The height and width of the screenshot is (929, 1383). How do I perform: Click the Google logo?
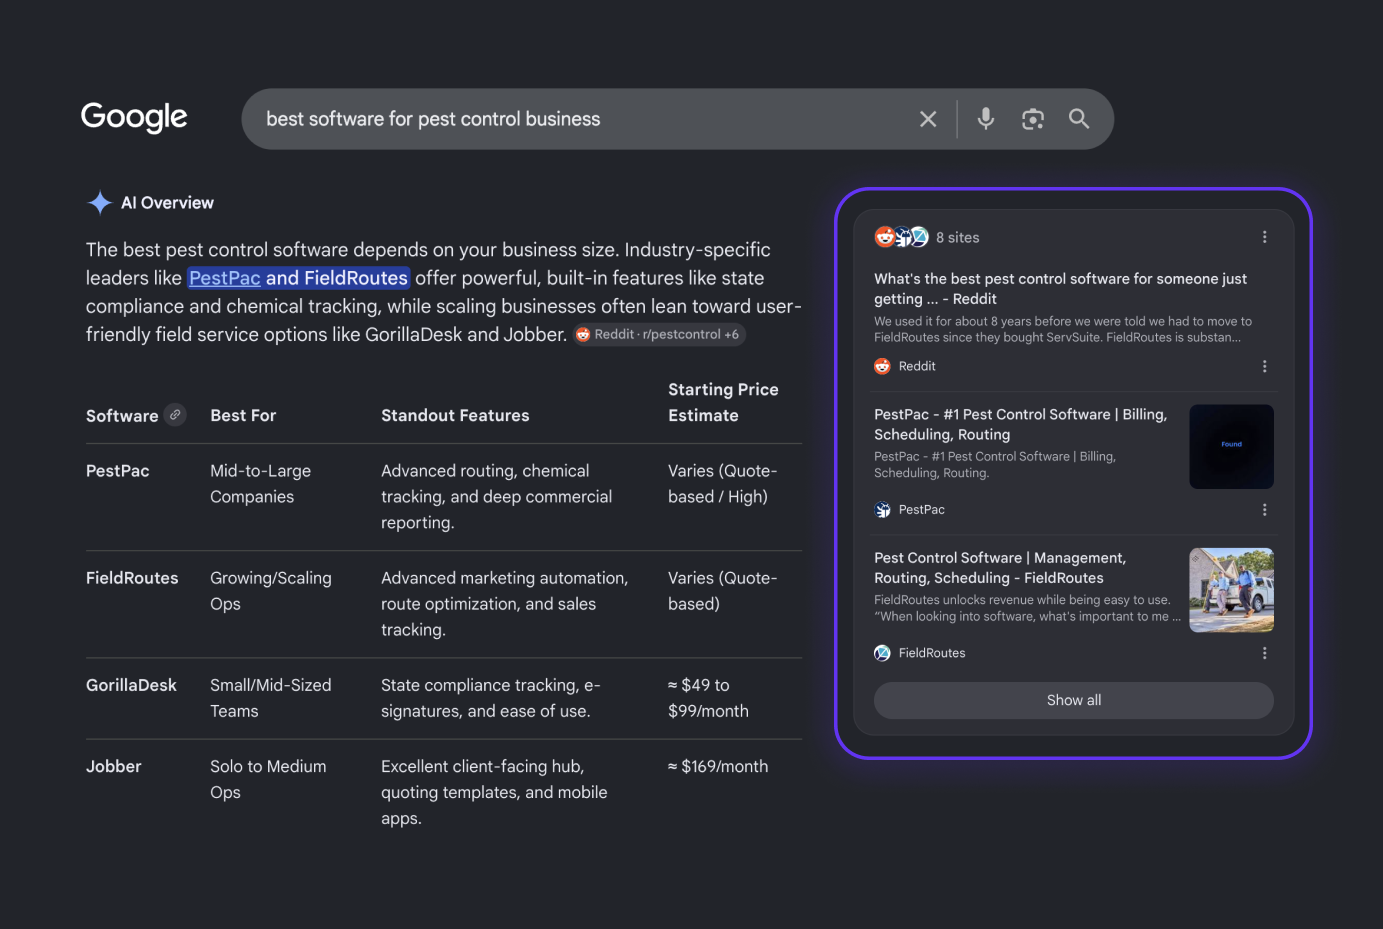(x=134, y=117)
